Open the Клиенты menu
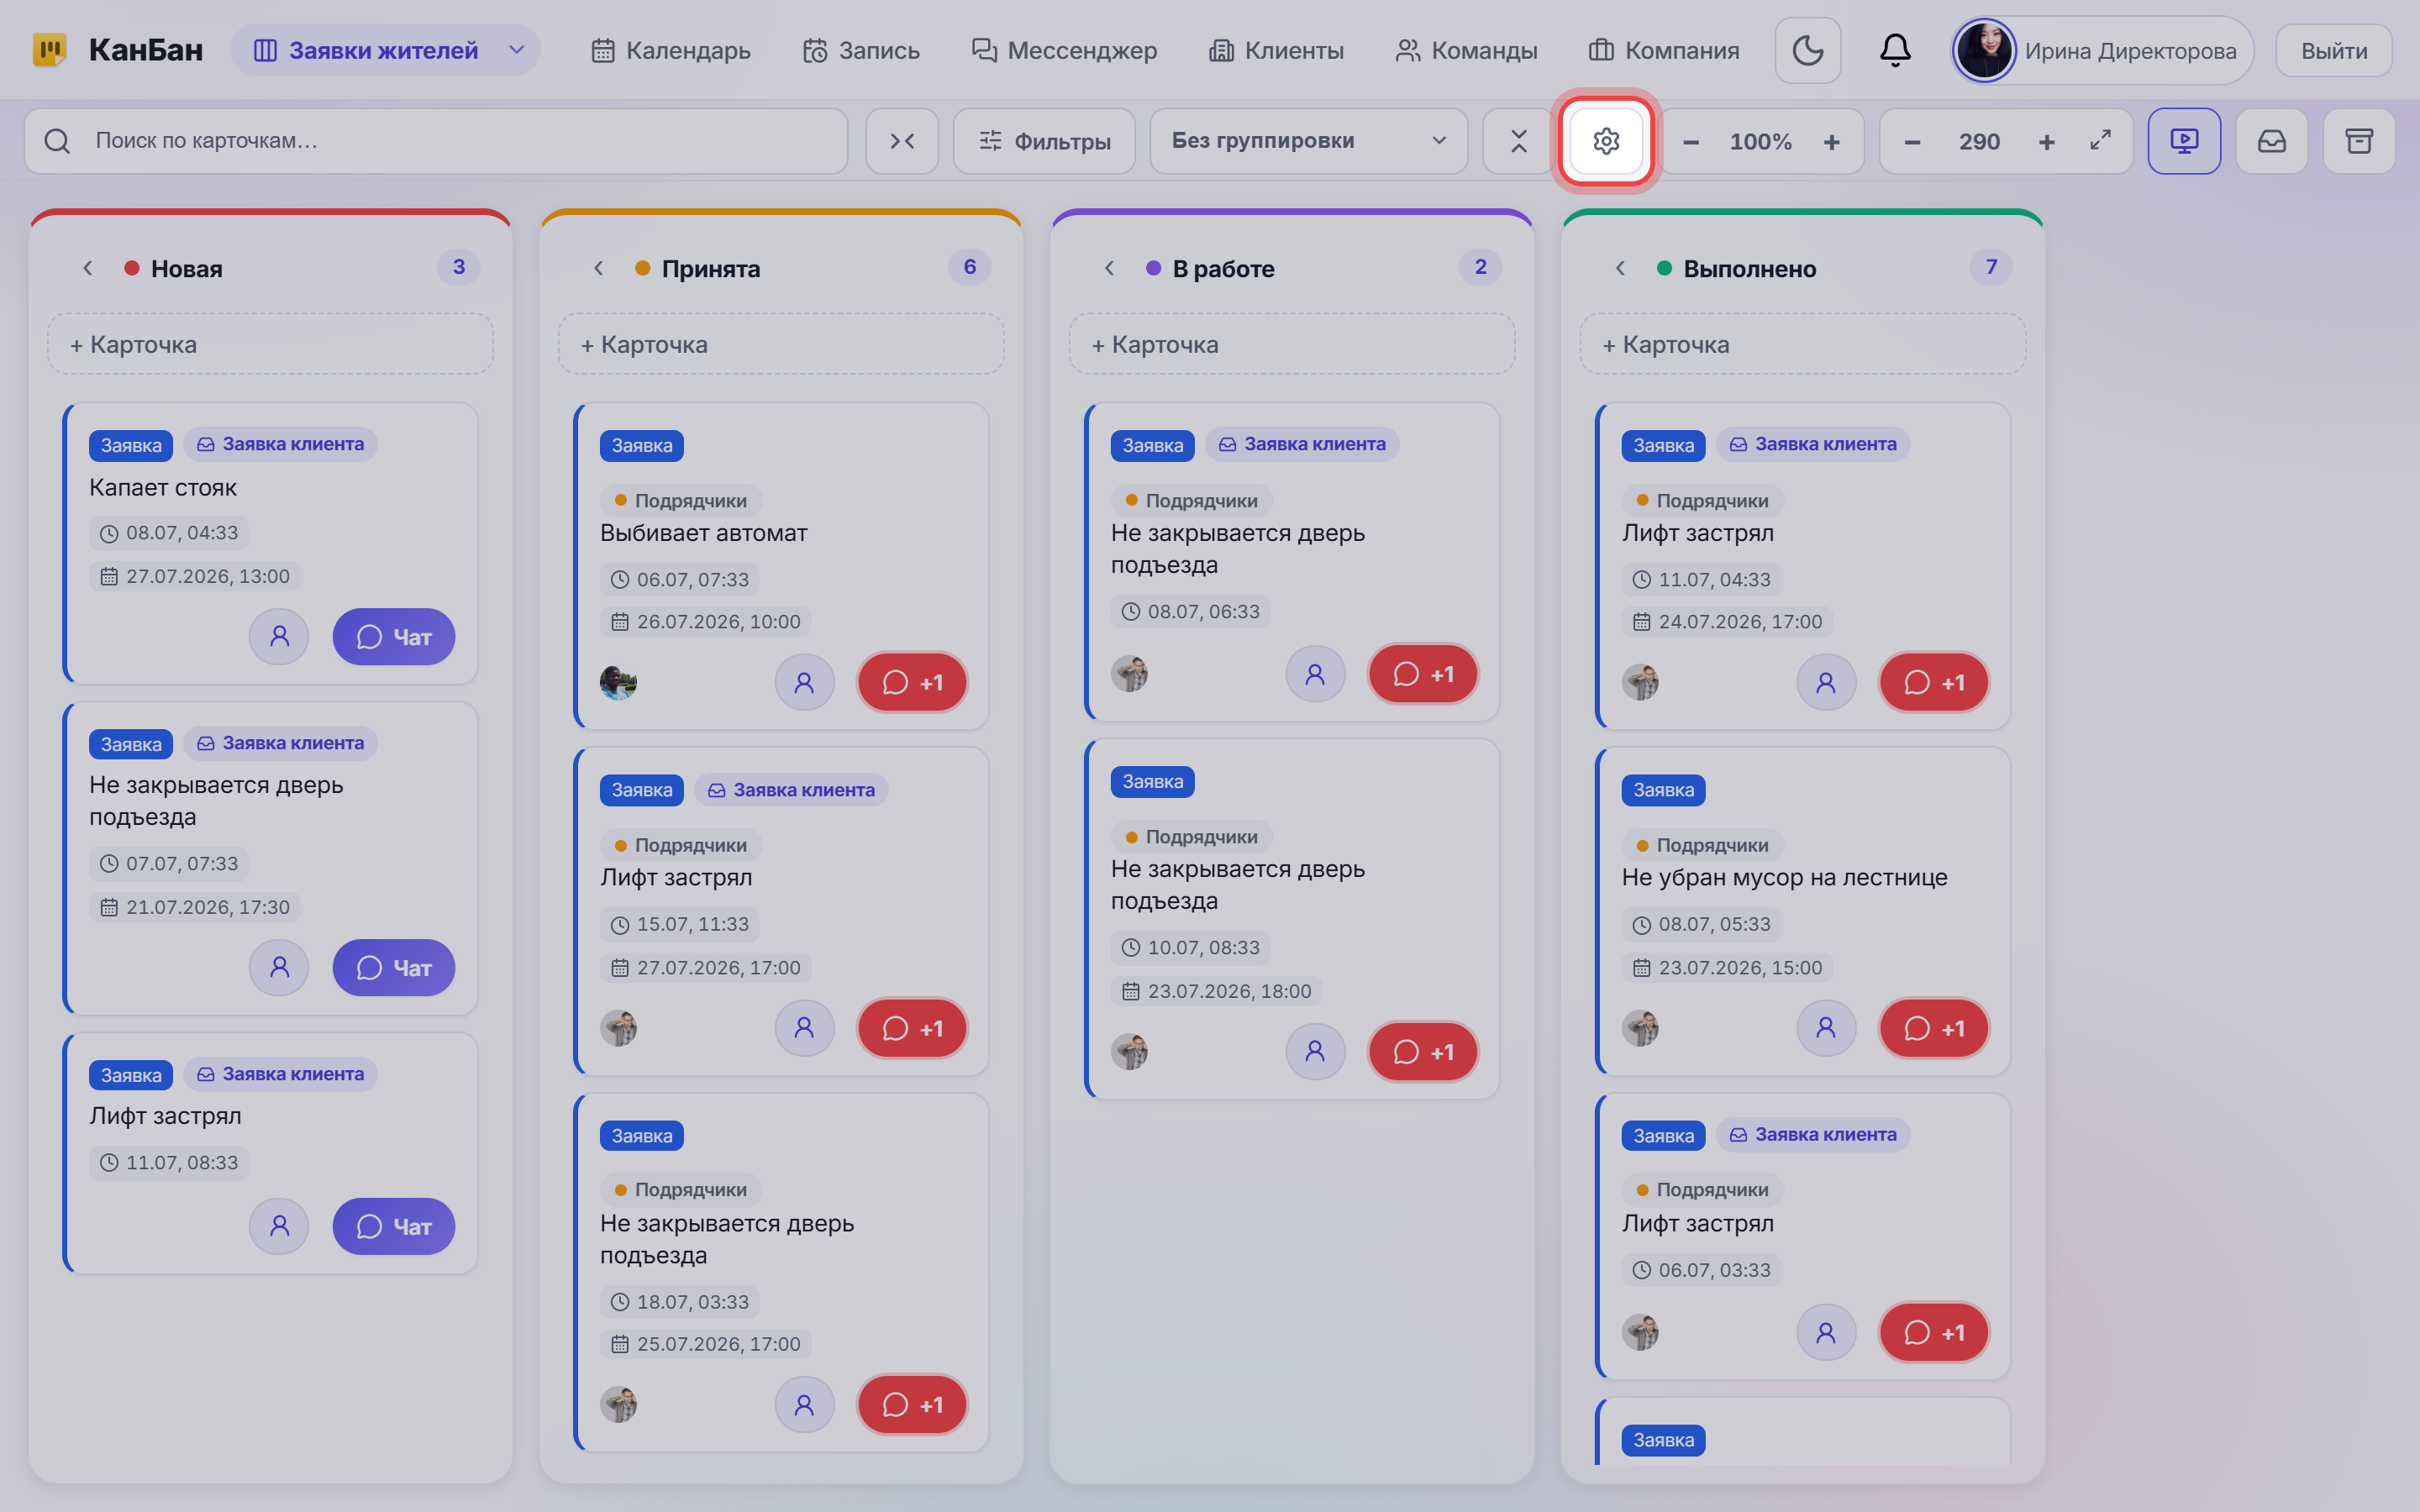Image resolution: width=2420 pixels, height=1512 pixels. [x=1276, y=50]
